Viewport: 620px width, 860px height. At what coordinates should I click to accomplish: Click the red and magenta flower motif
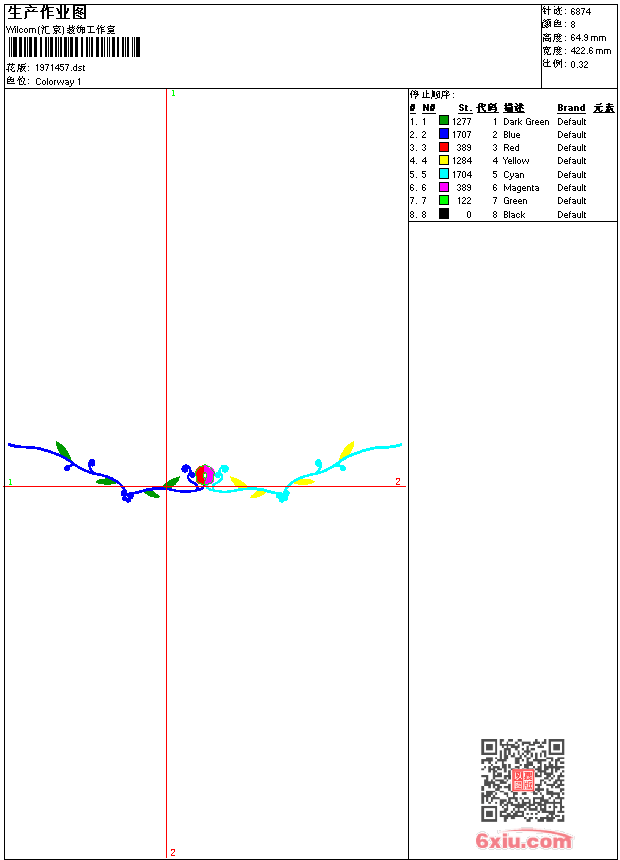pyautogui.click(x=205, y=474)
